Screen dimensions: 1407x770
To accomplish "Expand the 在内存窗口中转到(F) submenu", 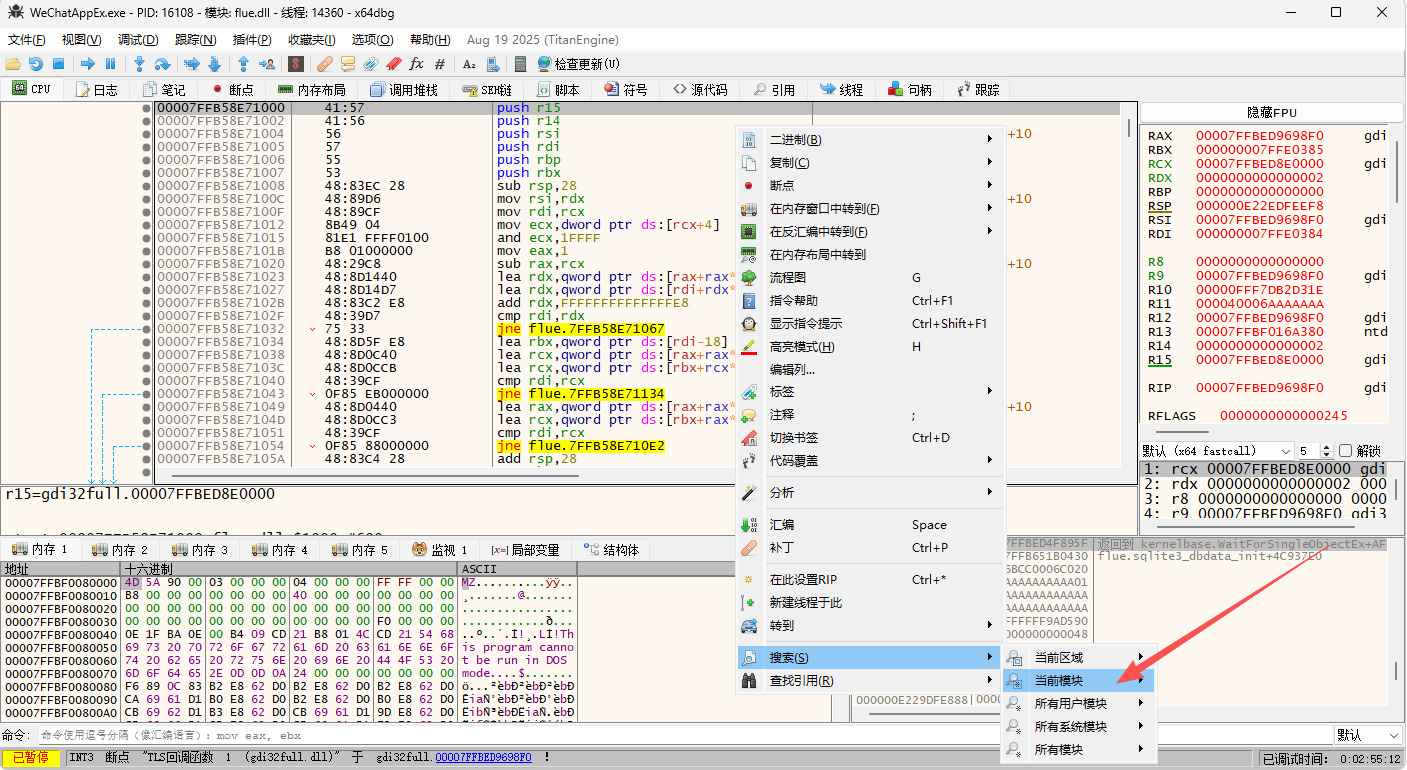I will pyautogui.click(x=869, y=209).
